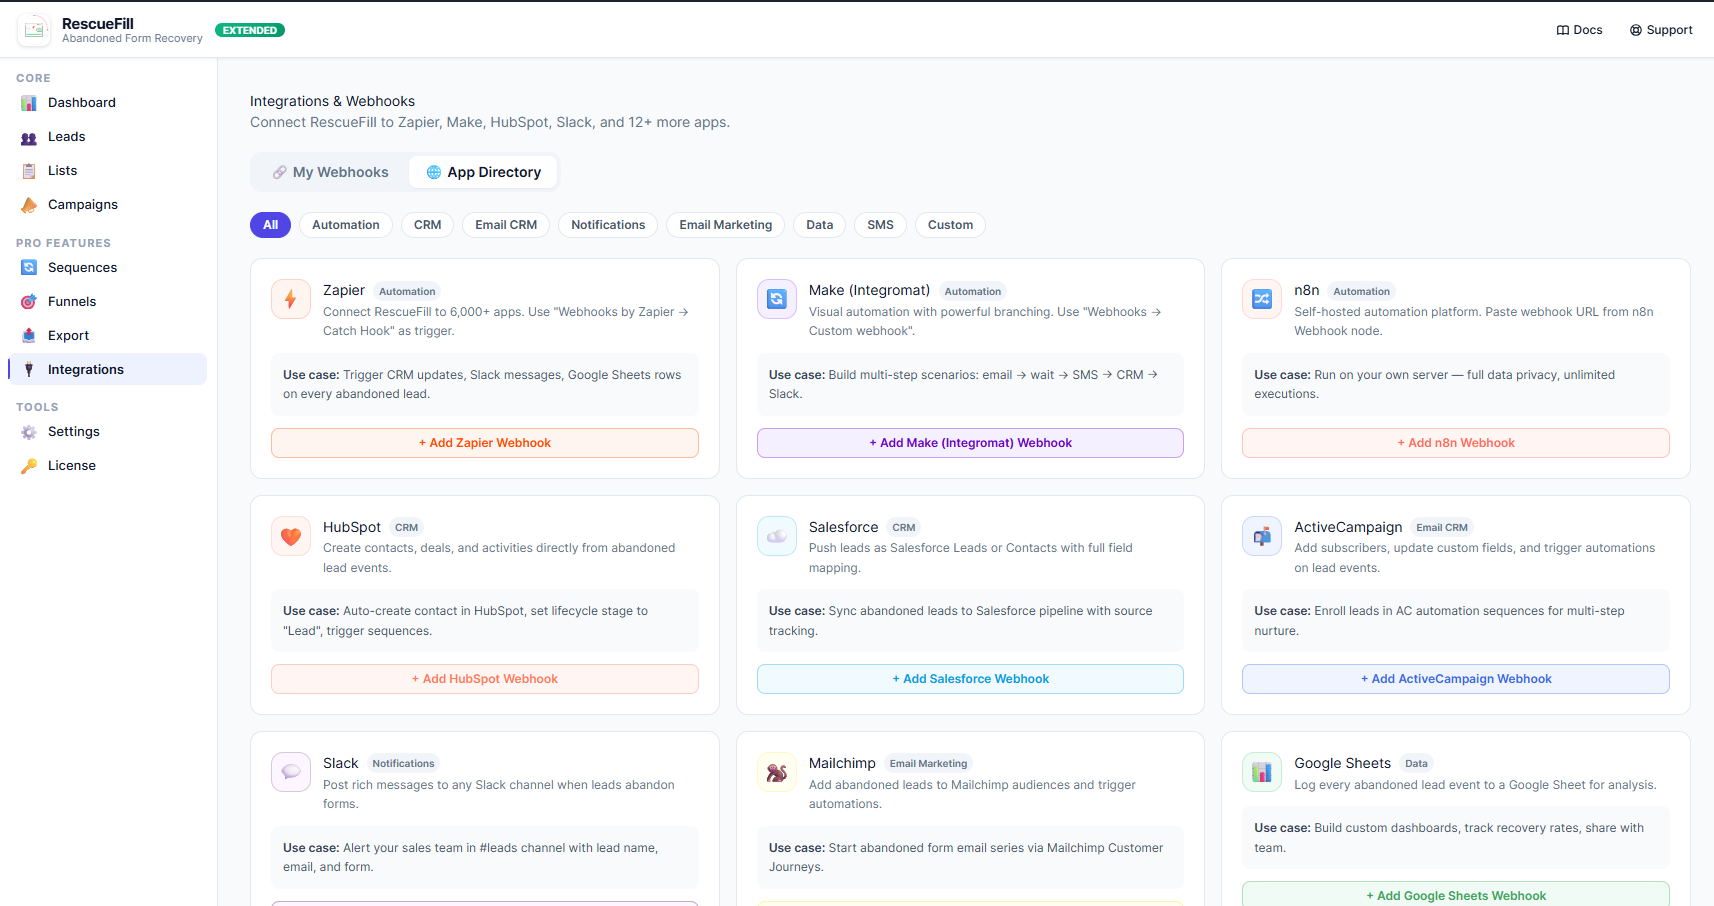
Task: Select the Salesforce cloud icon
Action: [776, 536]
